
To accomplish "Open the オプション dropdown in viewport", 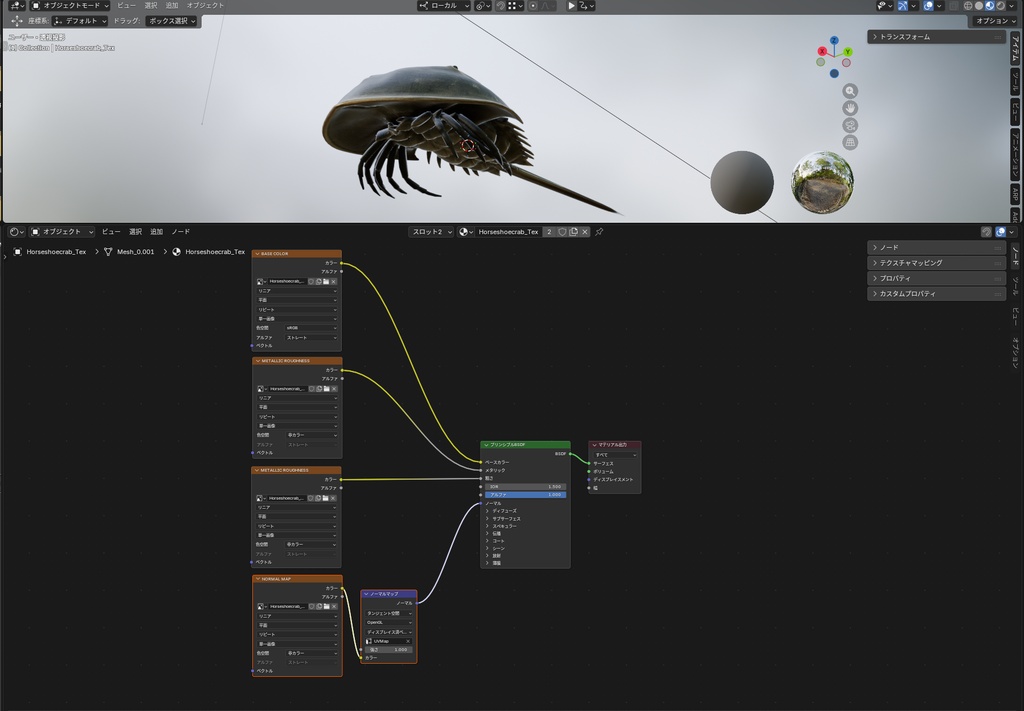I will [x=995, y=21].
